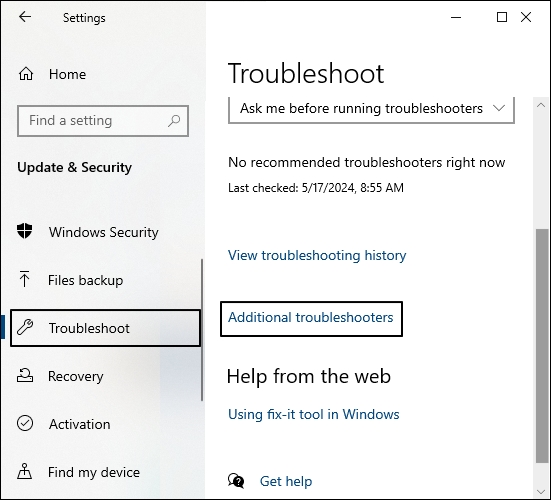Click the sidebar scrollbar thumb
Screen dimensions: 551x500
202,330
